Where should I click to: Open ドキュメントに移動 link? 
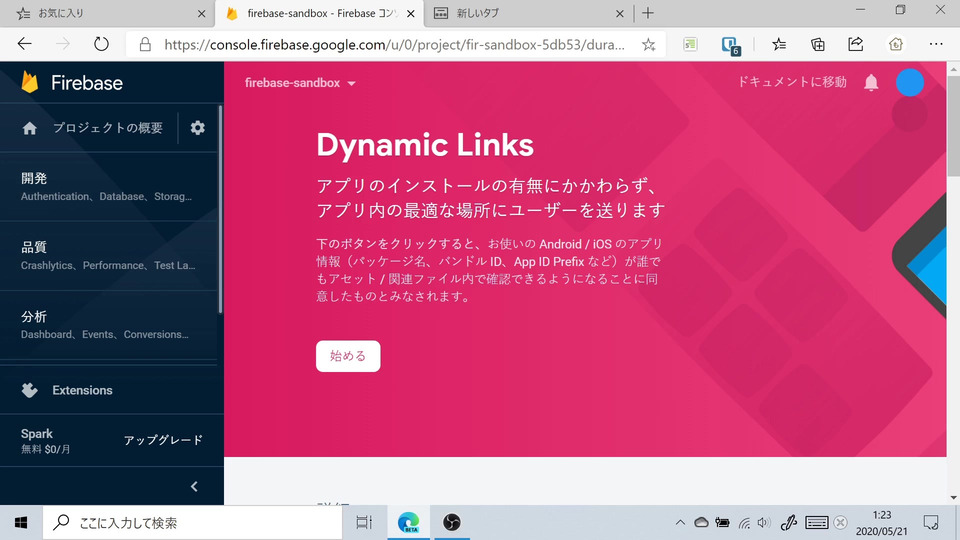coord(792,82)
